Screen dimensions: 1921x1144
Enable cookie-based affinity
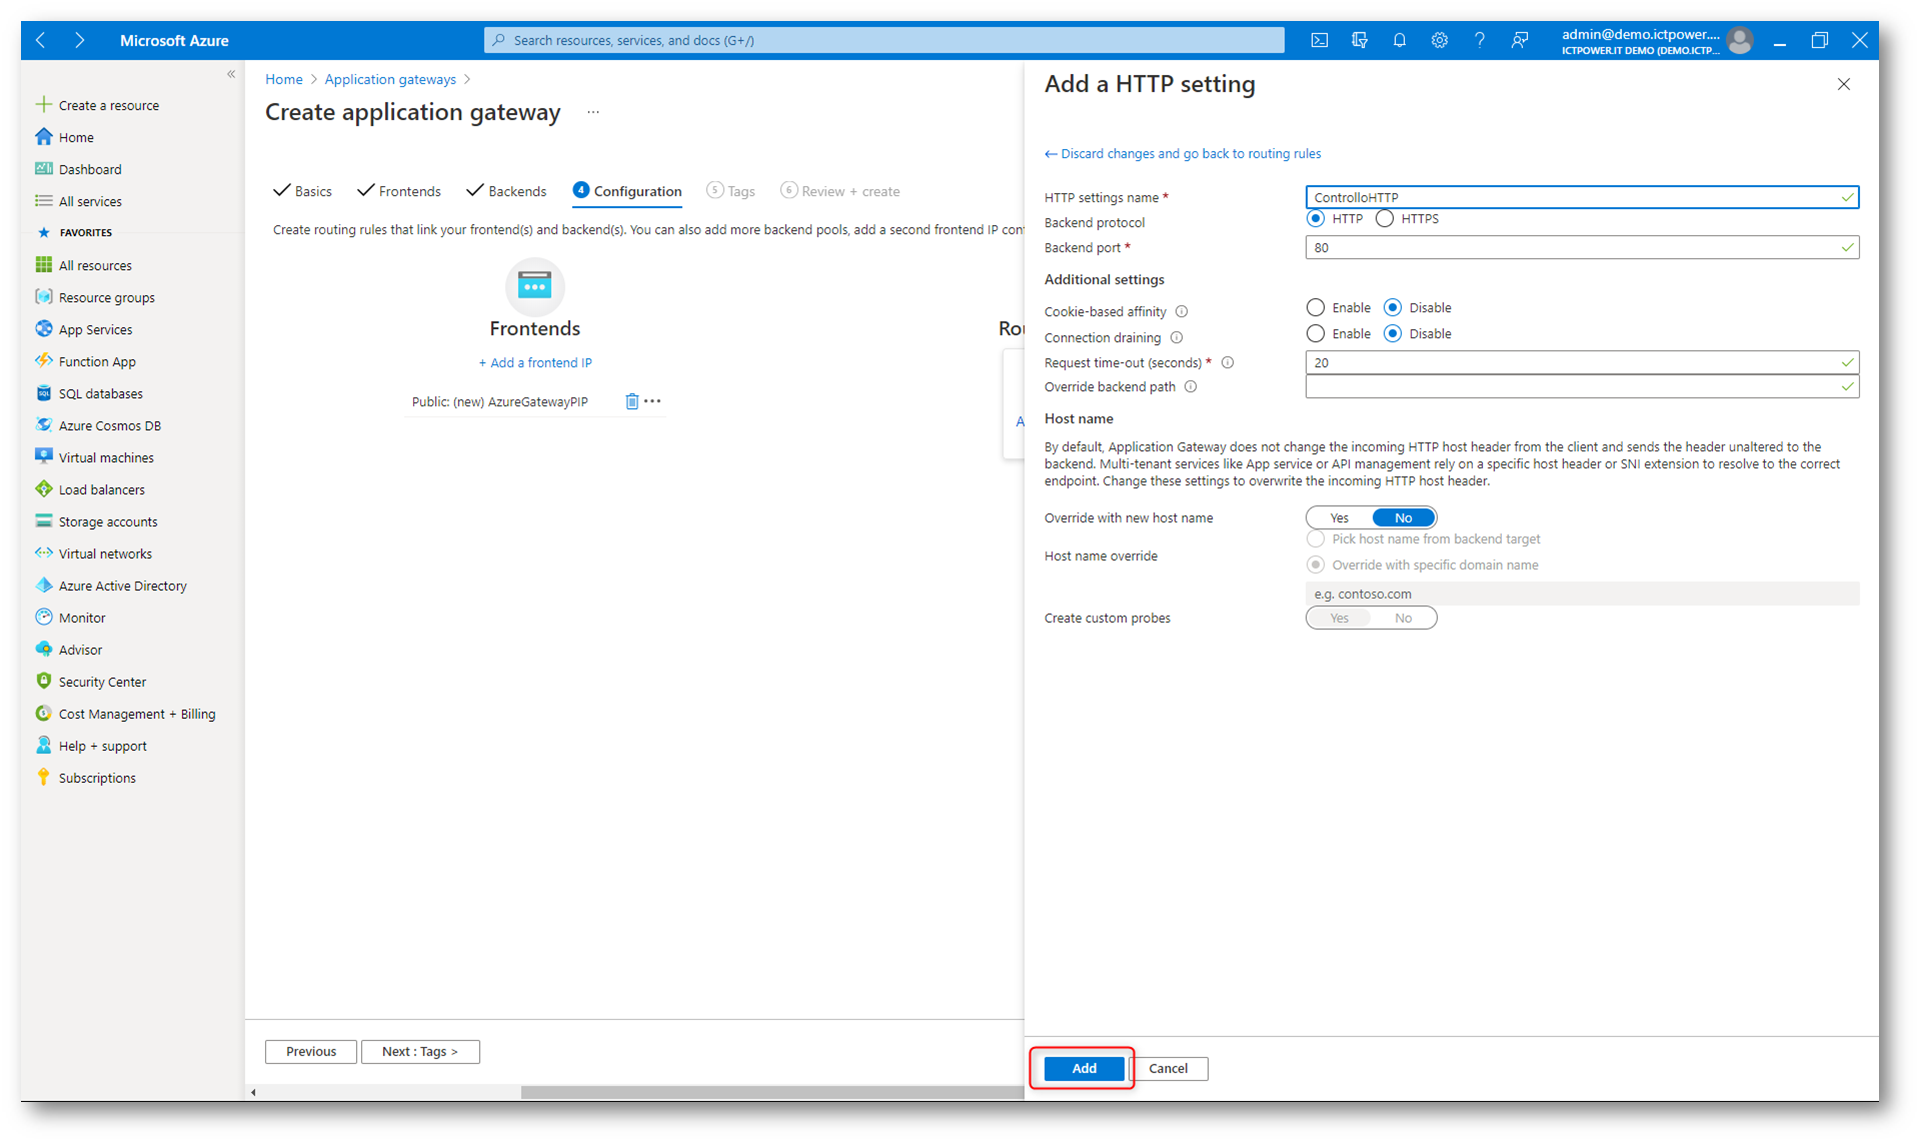click(x=1316, y=307)
